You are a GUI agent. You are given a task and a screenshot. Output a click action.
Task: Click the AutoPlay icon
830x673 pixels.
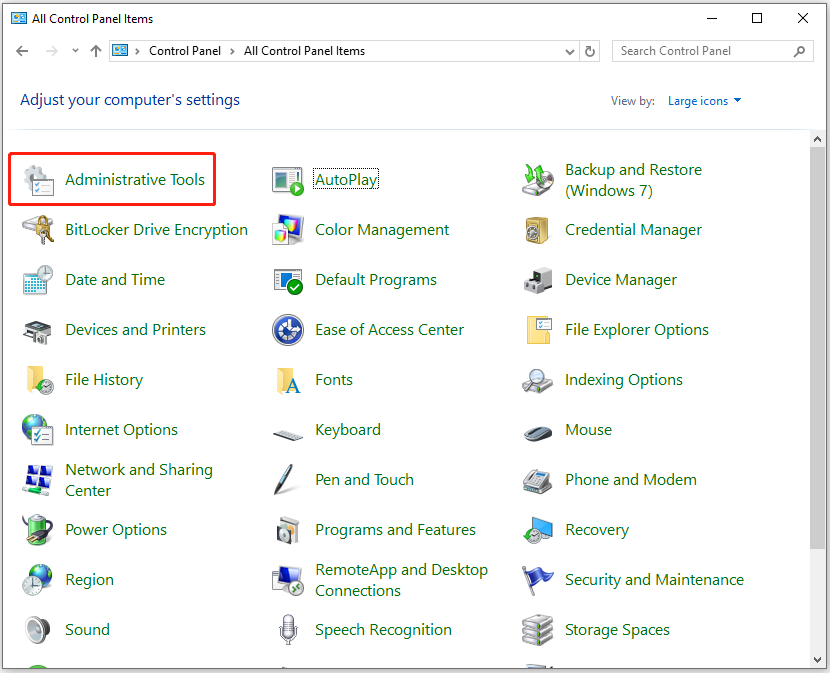pyautogui.click(x=288, y=180)
